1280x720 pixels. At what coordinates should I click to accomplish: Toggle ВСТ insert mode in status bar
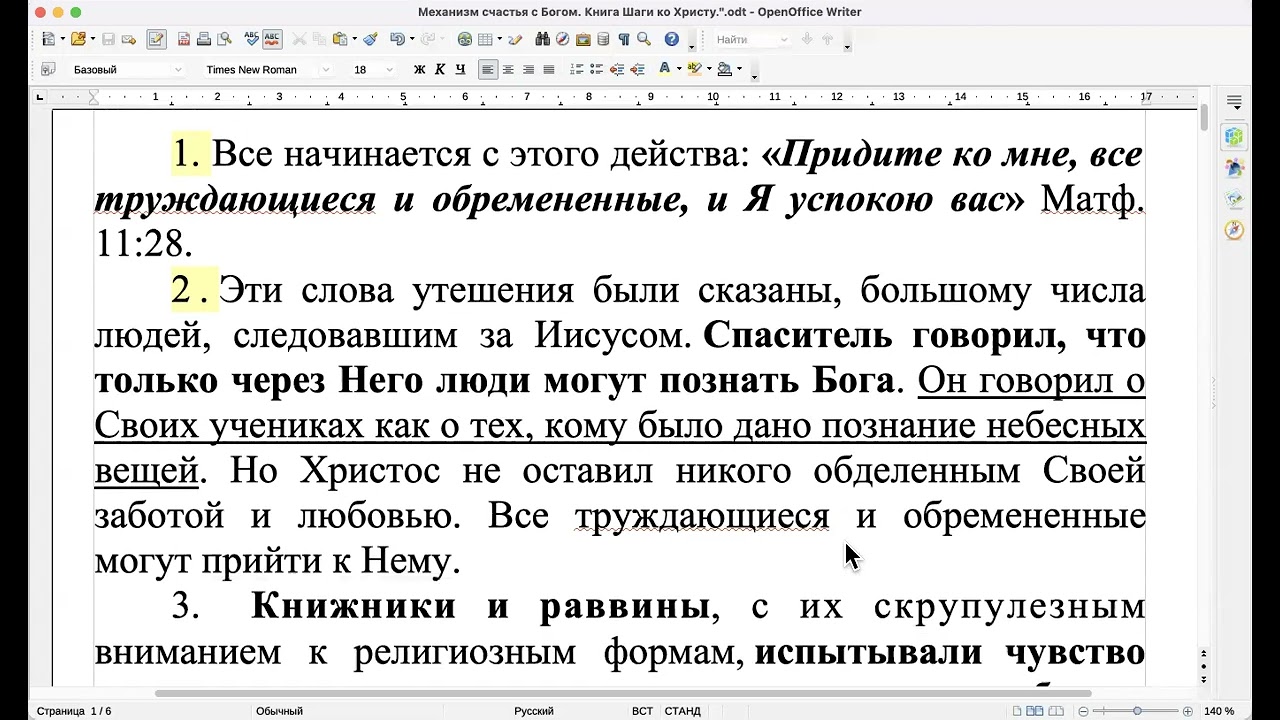[642, 711]
